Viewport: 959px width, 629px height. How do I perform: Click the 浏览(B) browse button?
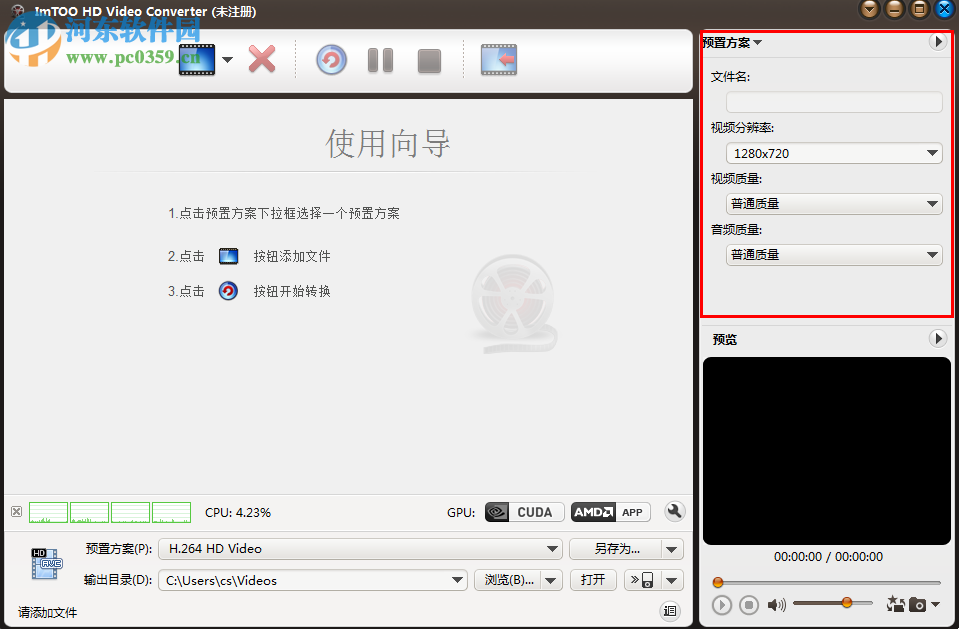point(507,579)
